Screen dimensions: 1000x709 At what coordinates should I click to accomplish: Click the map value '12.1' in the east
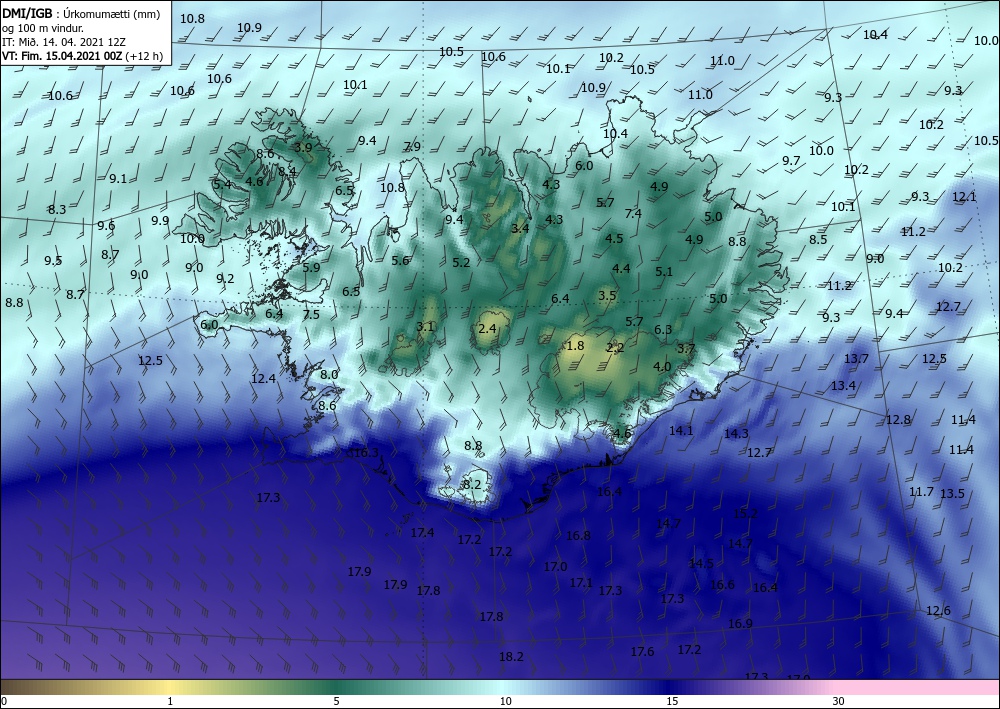pyautogui.click(x=964, y=197)
